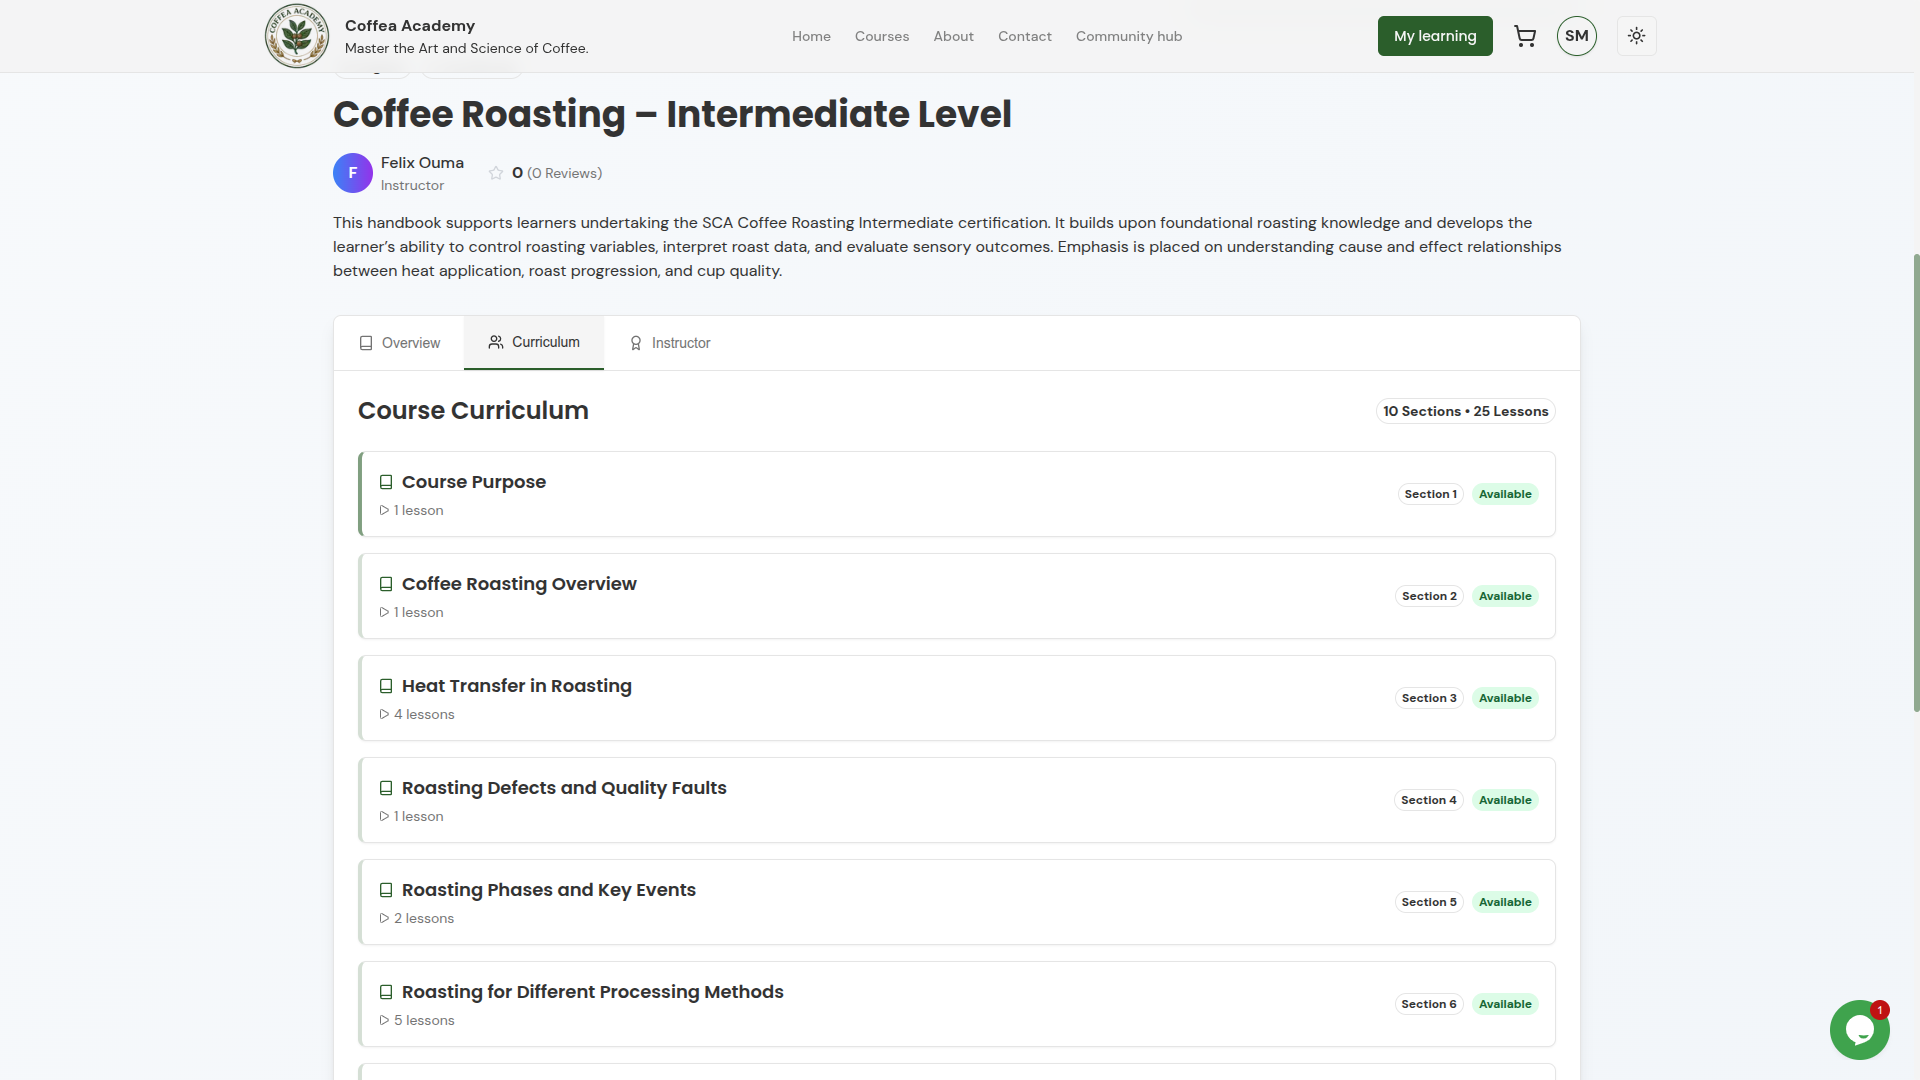Image resolution: width=1920 pixels, height=1080 pixels.
Task: Click the Section 2 badge
Action: click(1429, 596)
